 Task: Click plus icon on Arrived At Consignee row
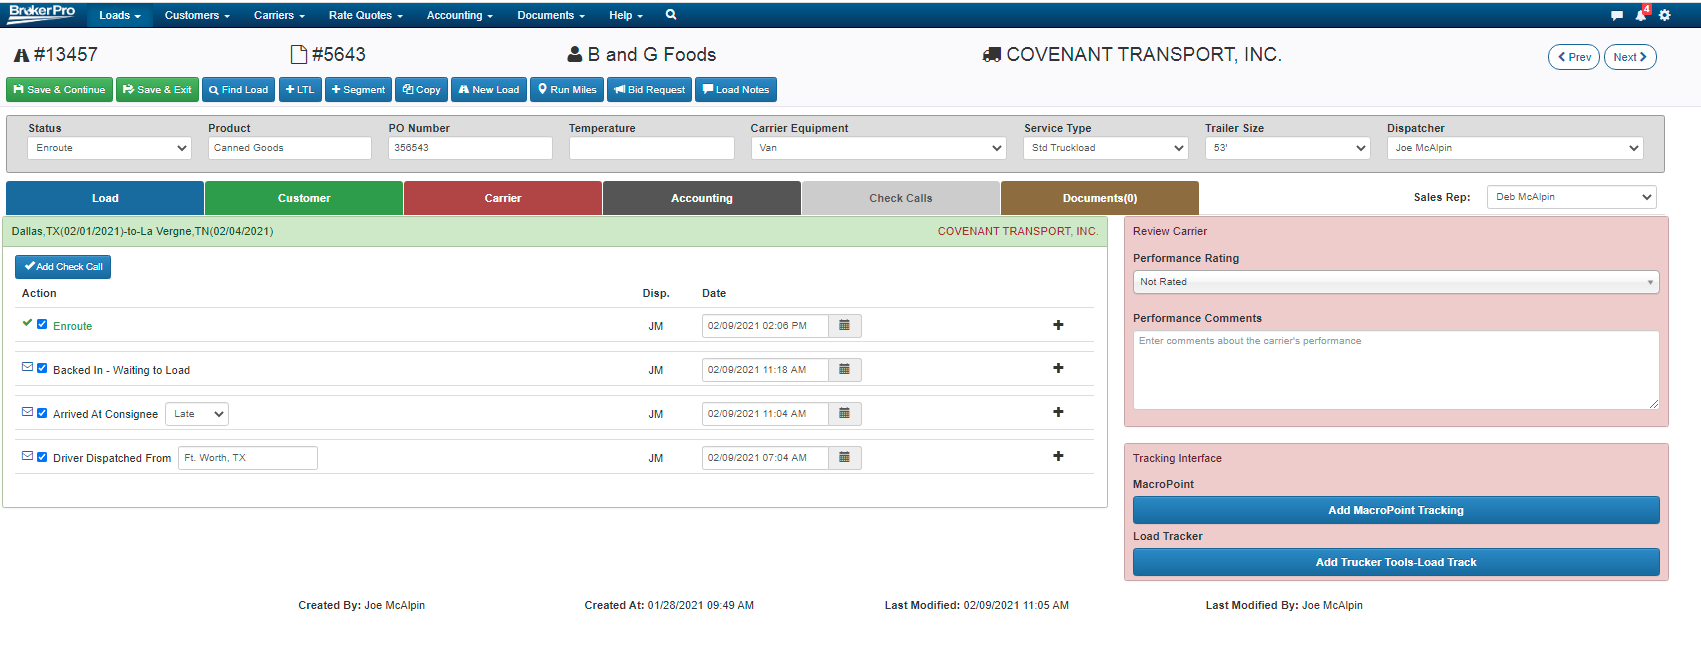pos(1058,412)
